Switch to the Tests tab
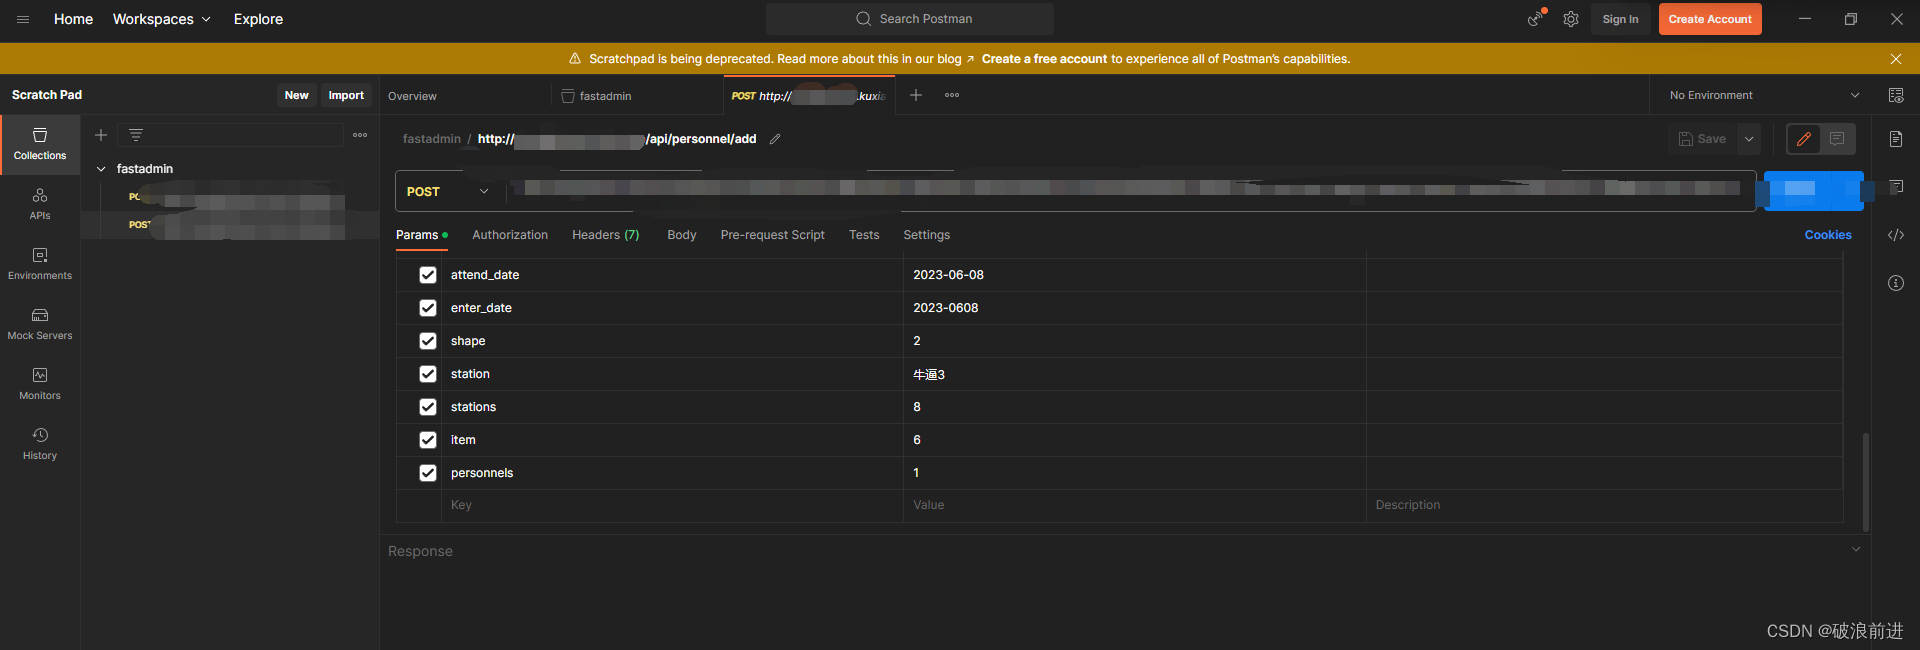This screenshot has height=650, width=1920. click(864, 235)
